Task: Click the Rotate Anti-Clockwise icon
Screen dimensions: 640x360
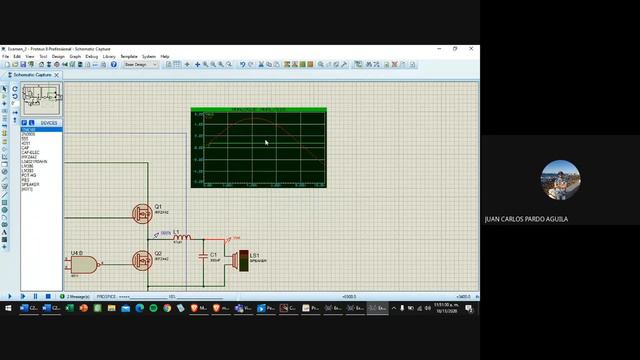Action: [x=15, y=96]
